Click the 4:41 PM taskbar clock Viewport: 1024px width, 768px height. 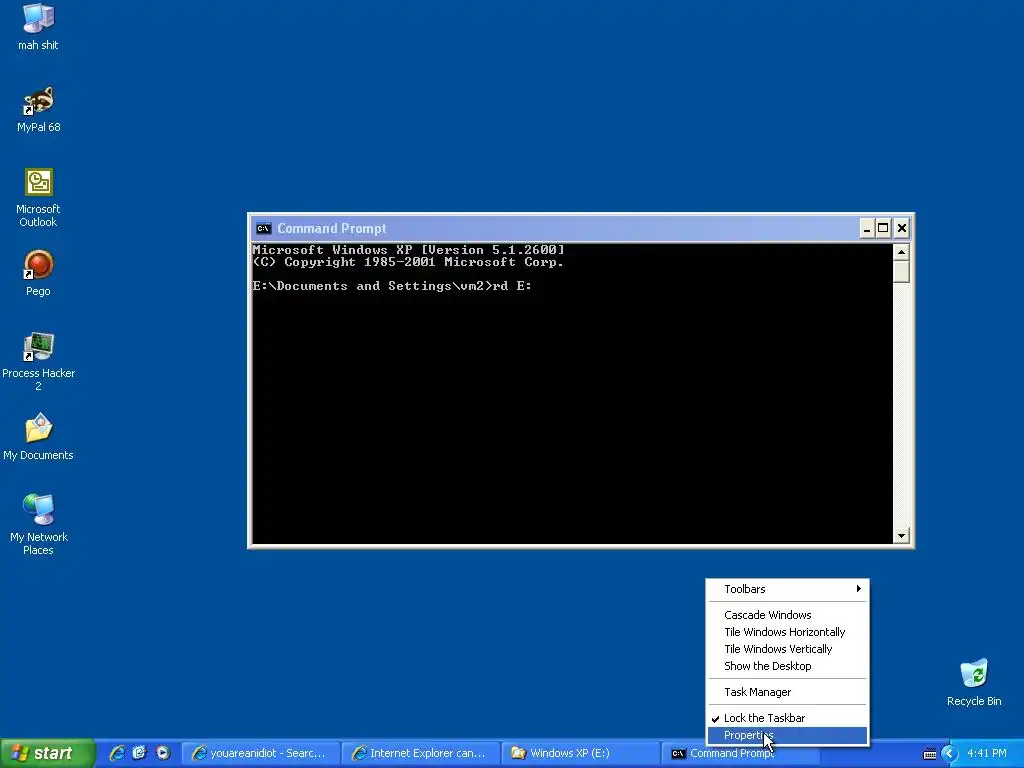click(x=987, y=754)
